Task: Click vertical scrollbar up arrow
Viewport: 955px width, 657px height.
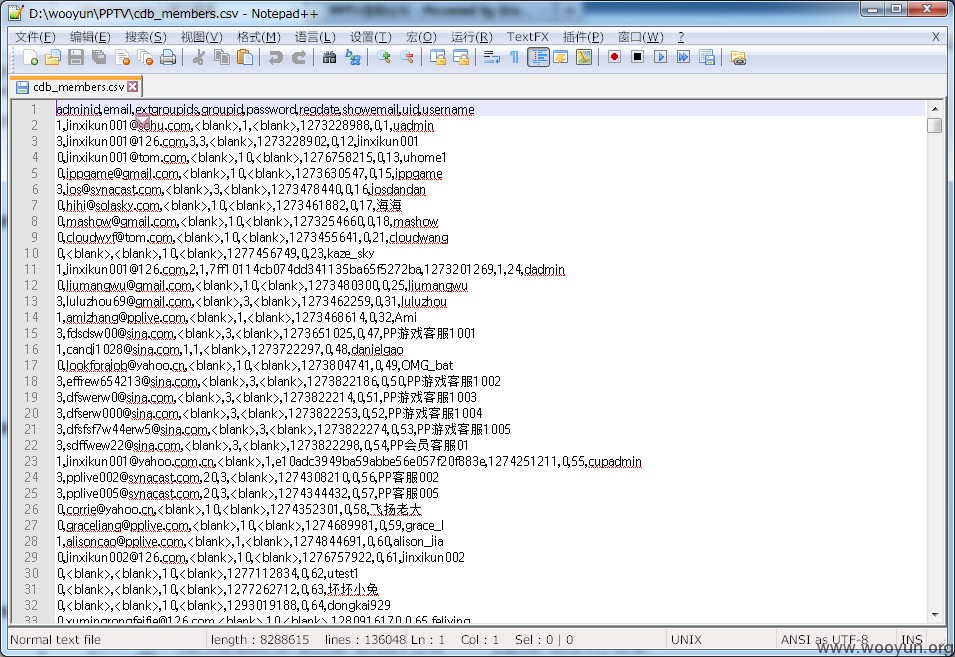Action: [x=934, y=109]
